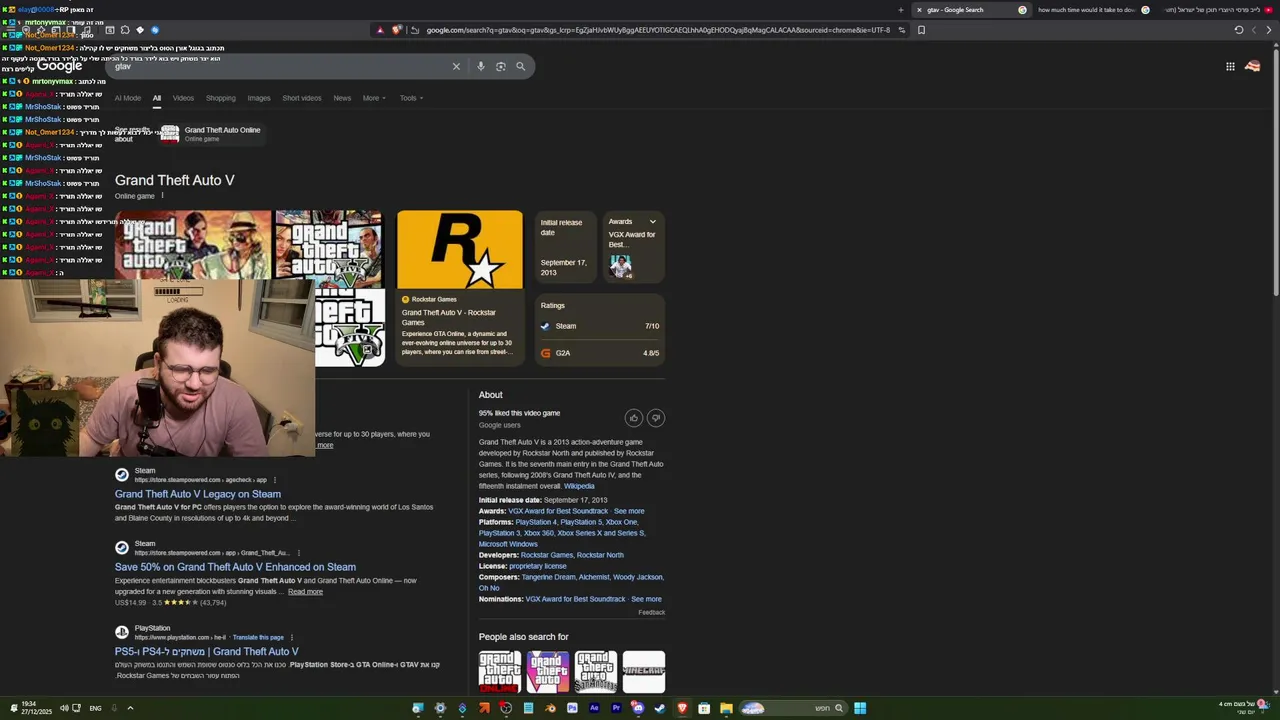This screenshot has width=1280, height=720.
Task: Select the Images search tab
Action: [x=259, y=98]
